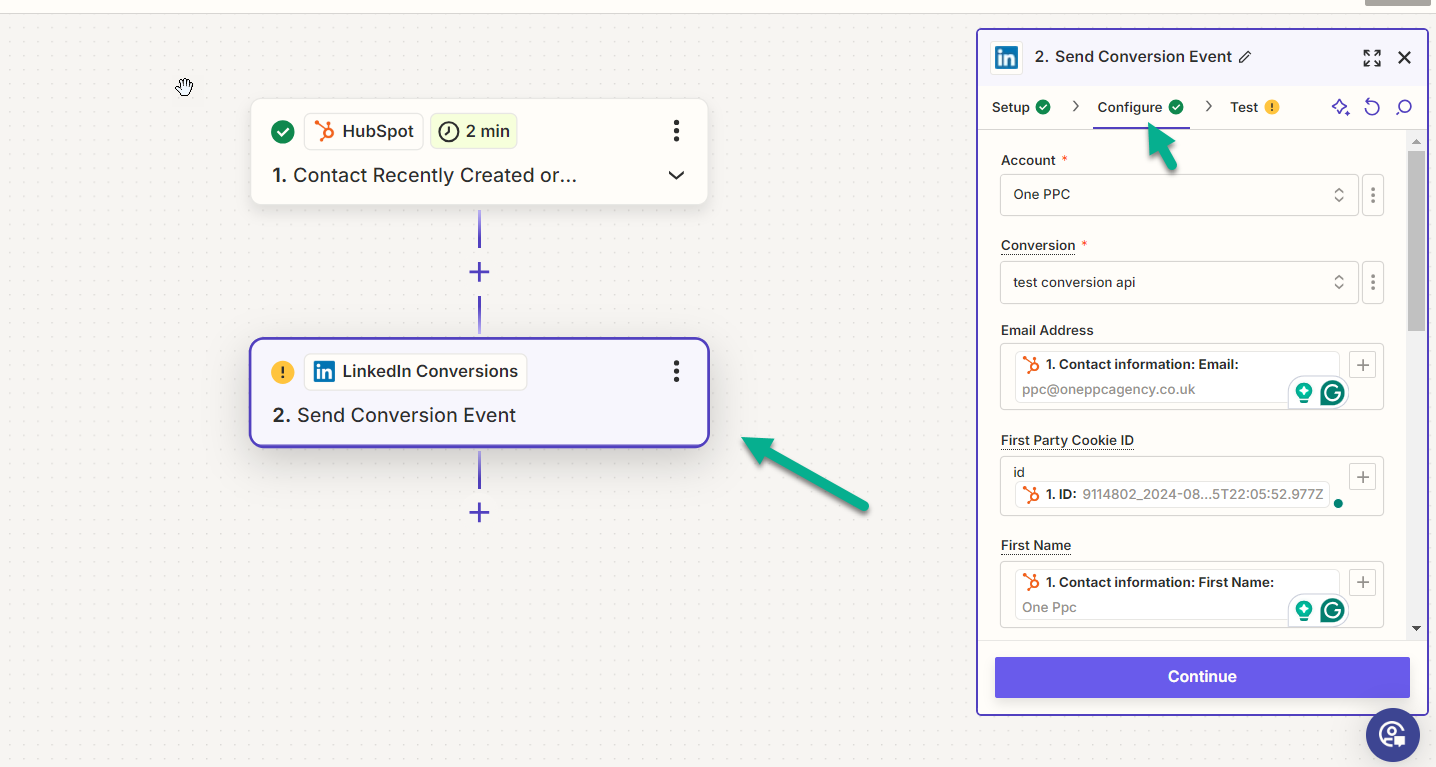
Task: Click the Grammarly icon in Email Address field
Action: [x=1332, y=393]
